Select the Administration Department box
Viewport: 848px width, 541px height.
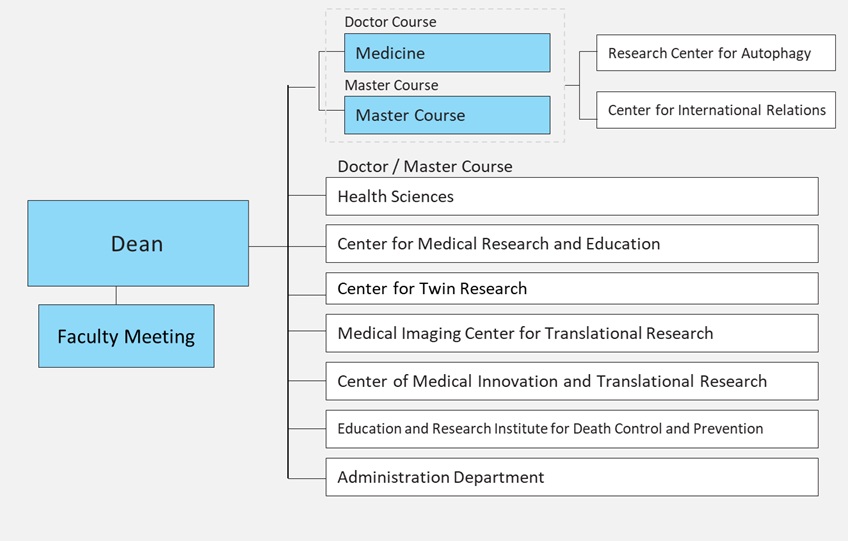point(571,477)
